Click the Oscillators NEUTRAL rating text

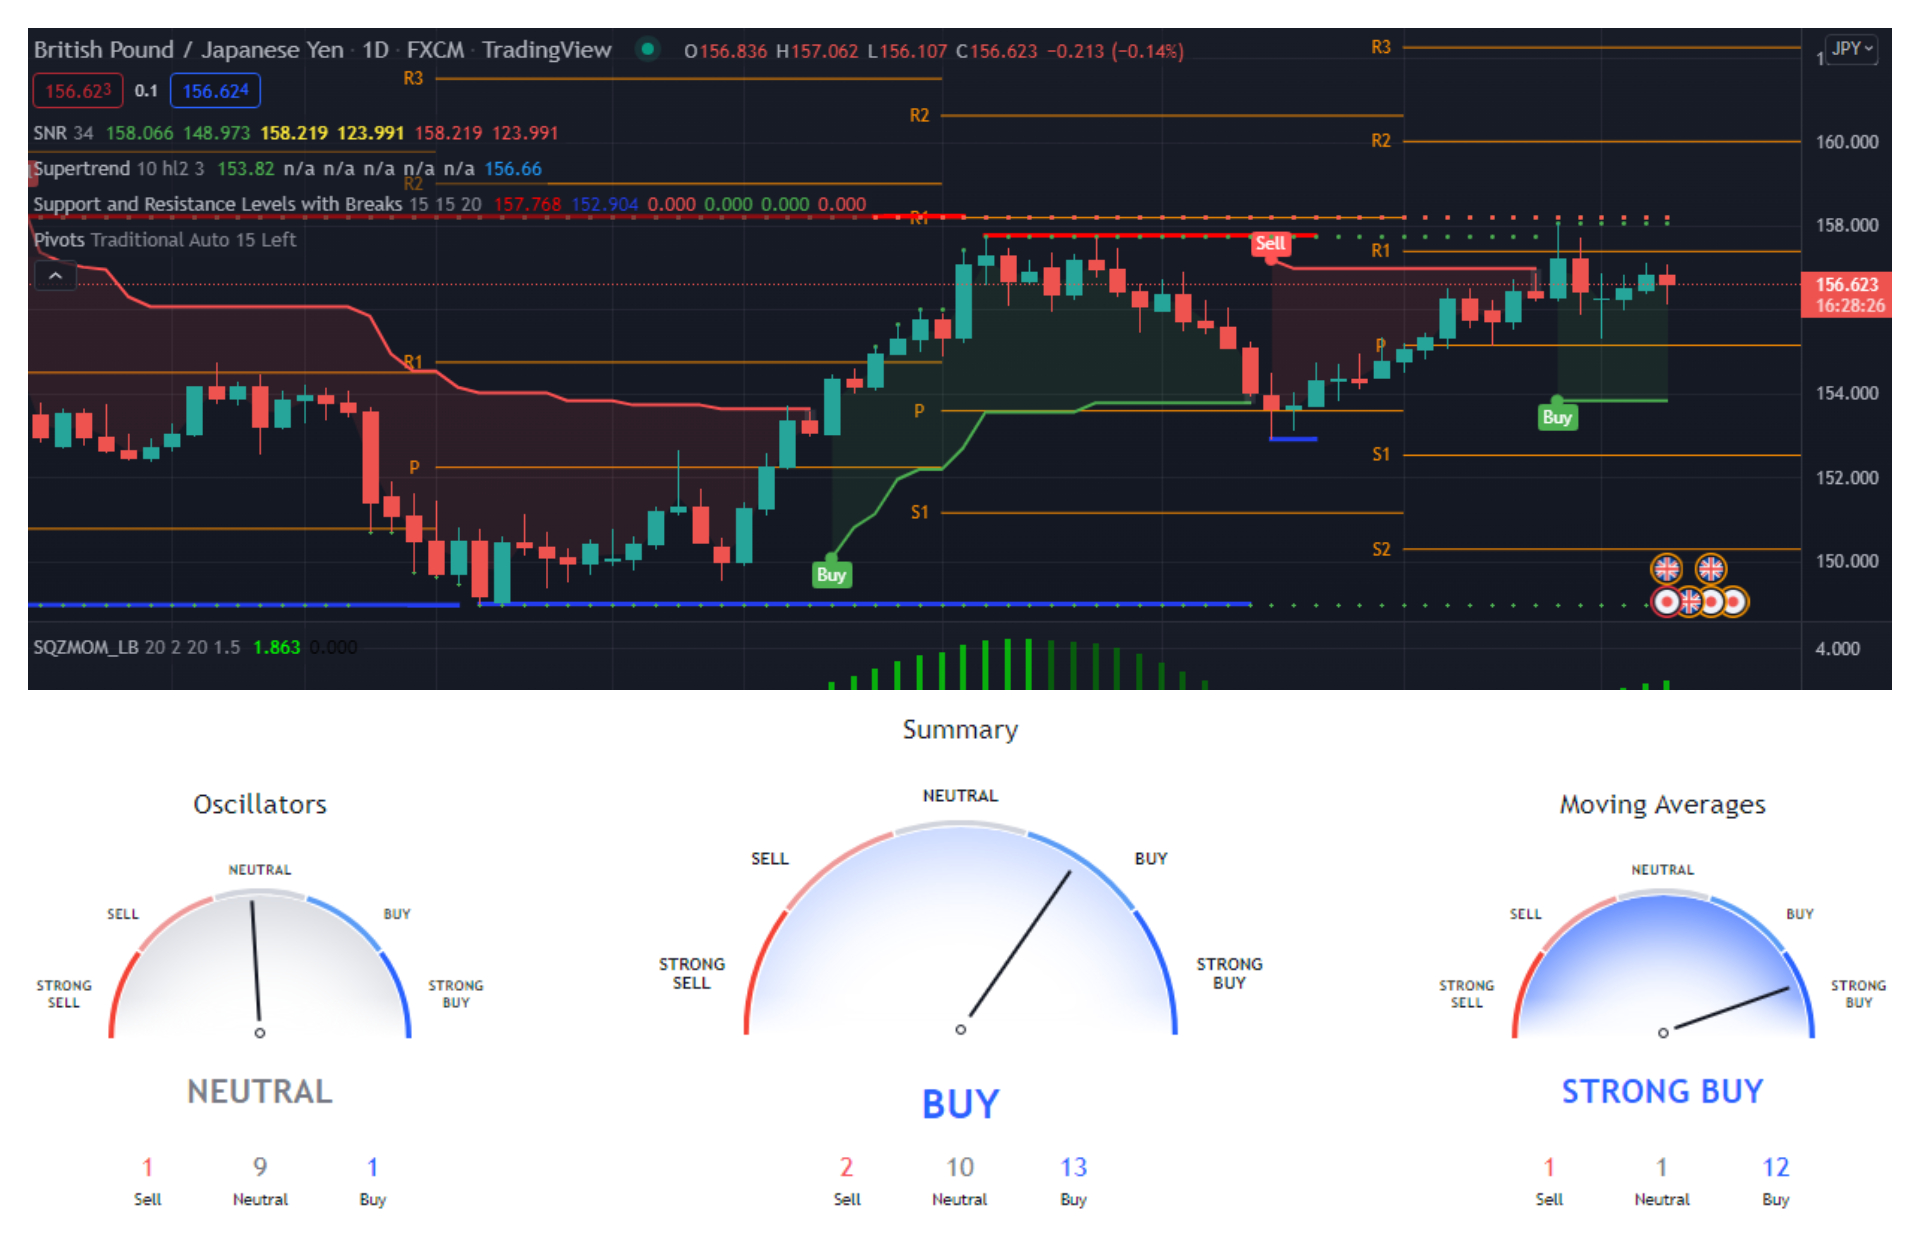(x=260, y=1091)
